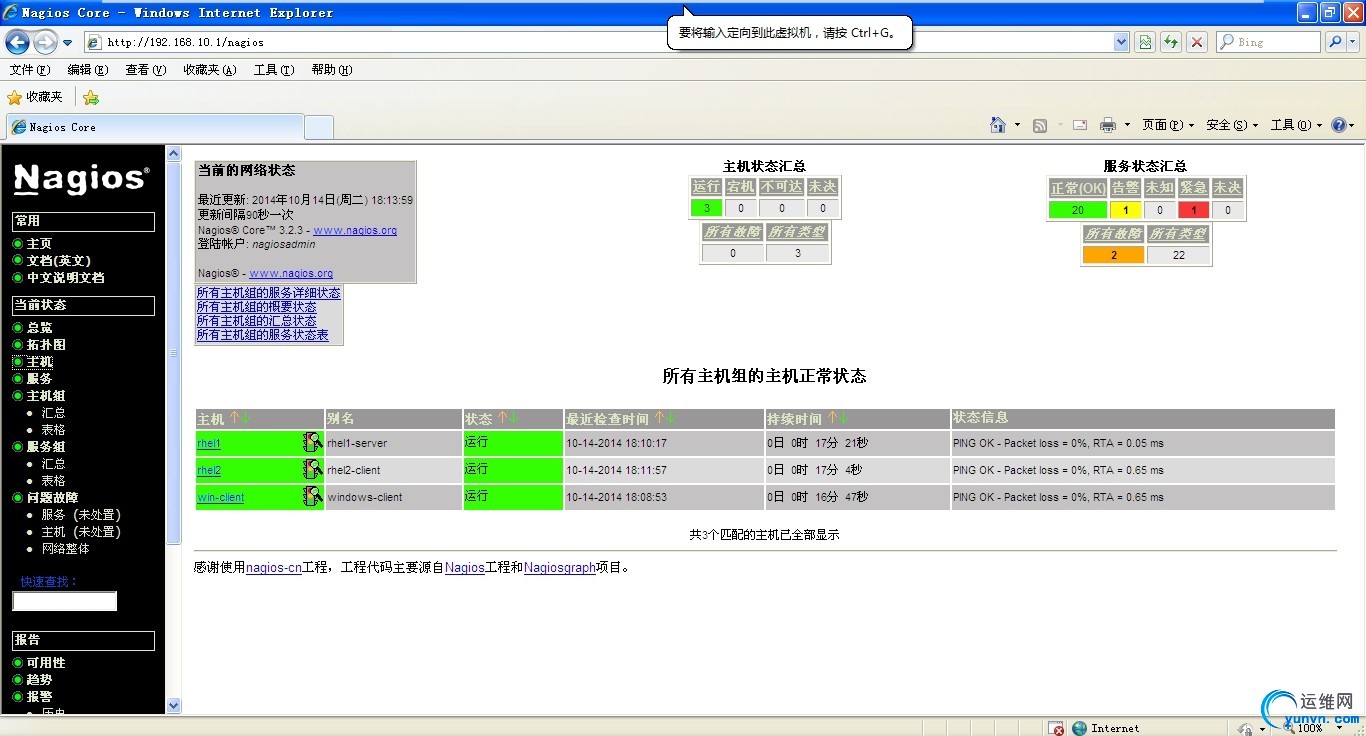Viewport: 1366px width, 736px height.
Task: Open sidebar 服务 link
Action: pyautogui.click(x=39, y=379)
